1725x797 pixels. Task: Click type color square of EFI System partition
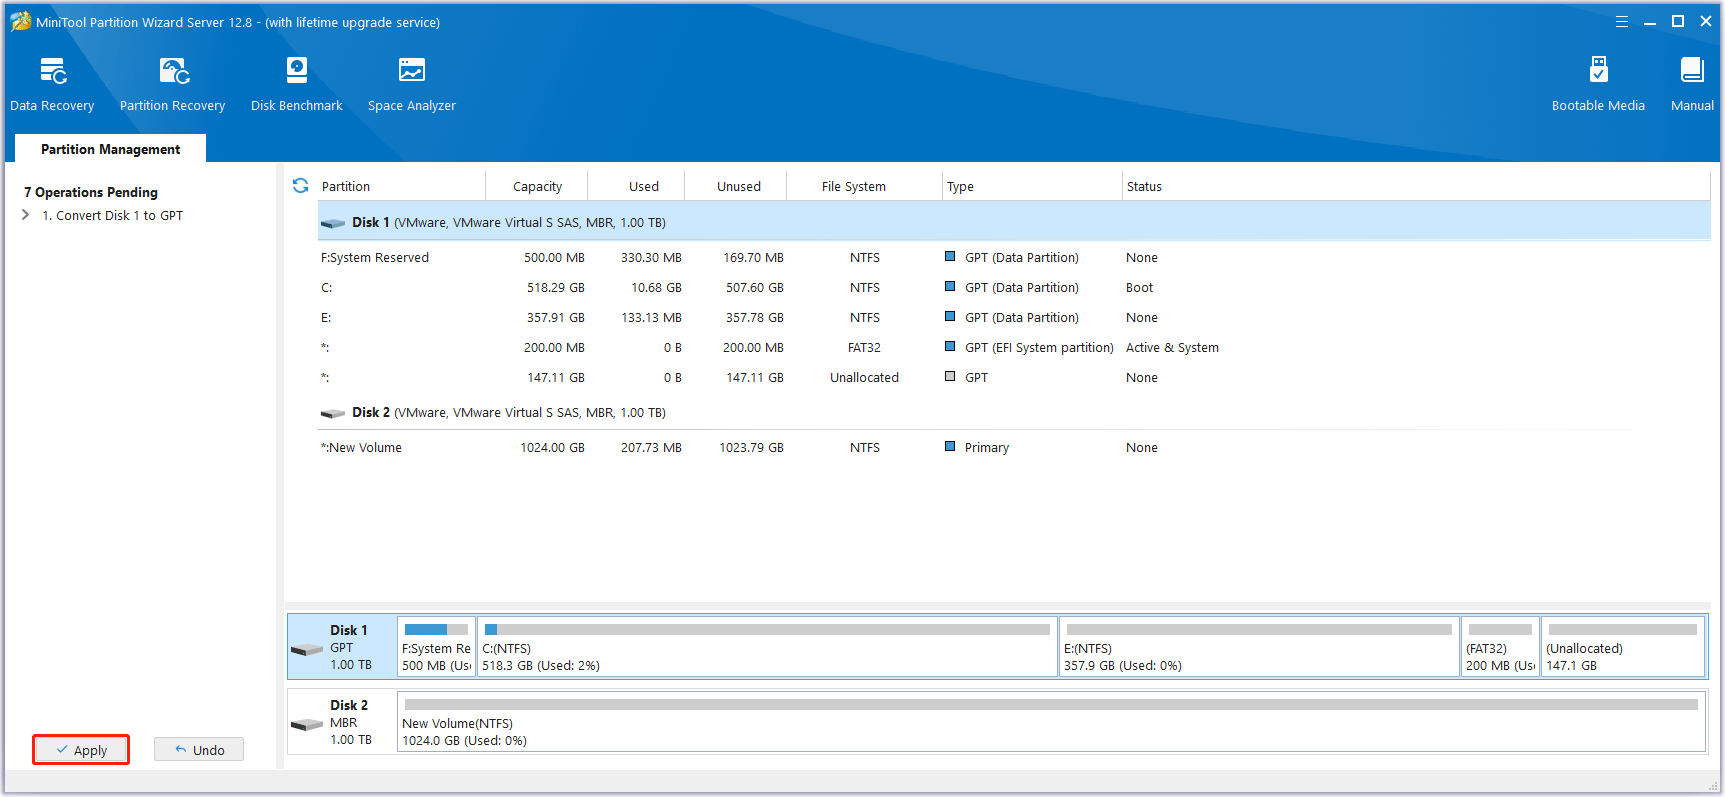(x=950, y=347)
